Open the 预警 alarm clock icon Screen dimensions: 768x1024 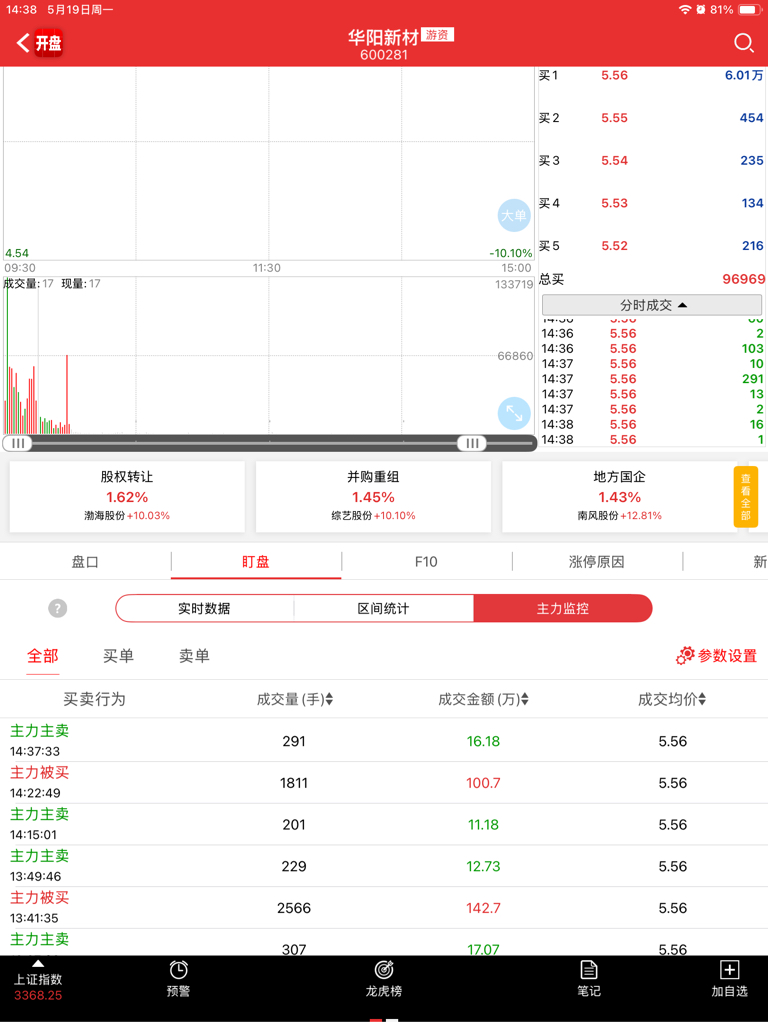(178, 978)
